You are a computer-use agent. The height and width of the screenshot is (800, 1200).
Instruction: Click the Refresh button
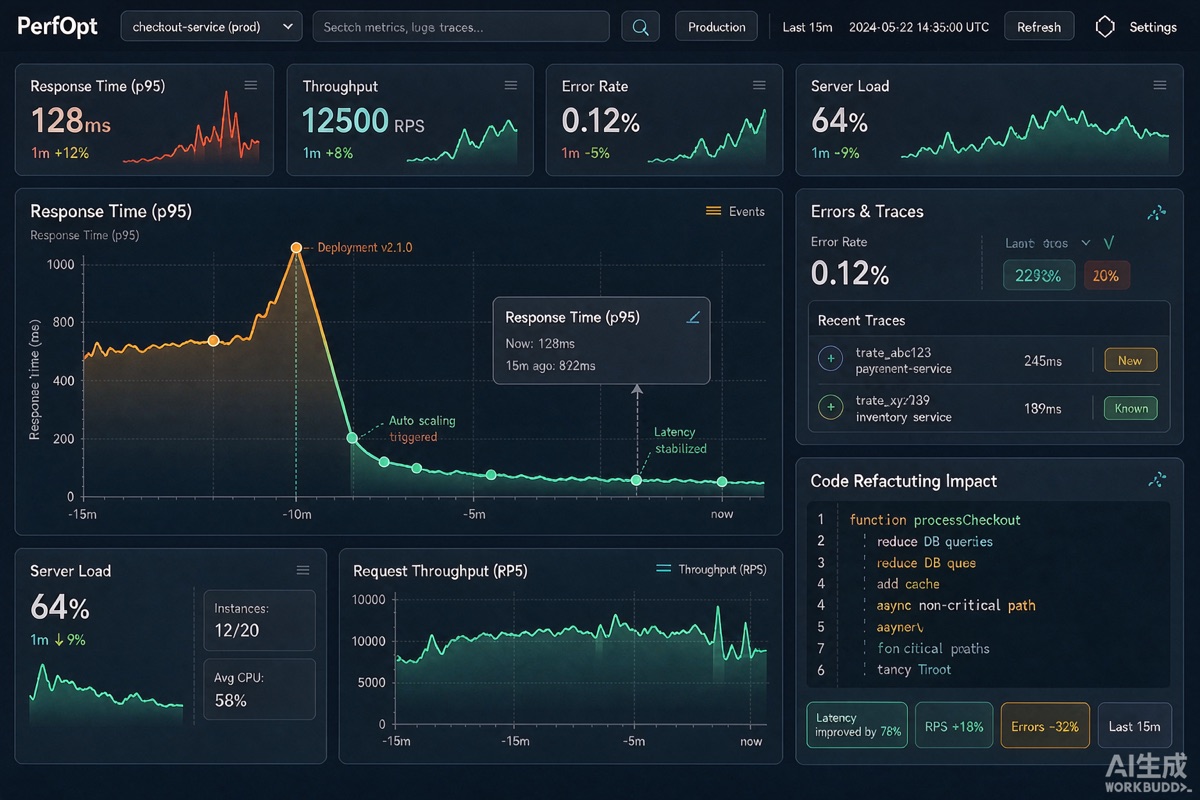[1039, 27]
